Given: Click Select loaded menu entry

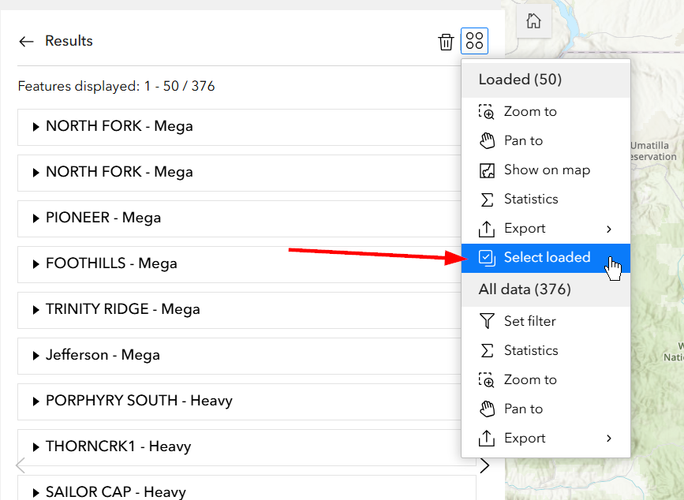Looking at the screenshot, I should click(x=545, y=258).
